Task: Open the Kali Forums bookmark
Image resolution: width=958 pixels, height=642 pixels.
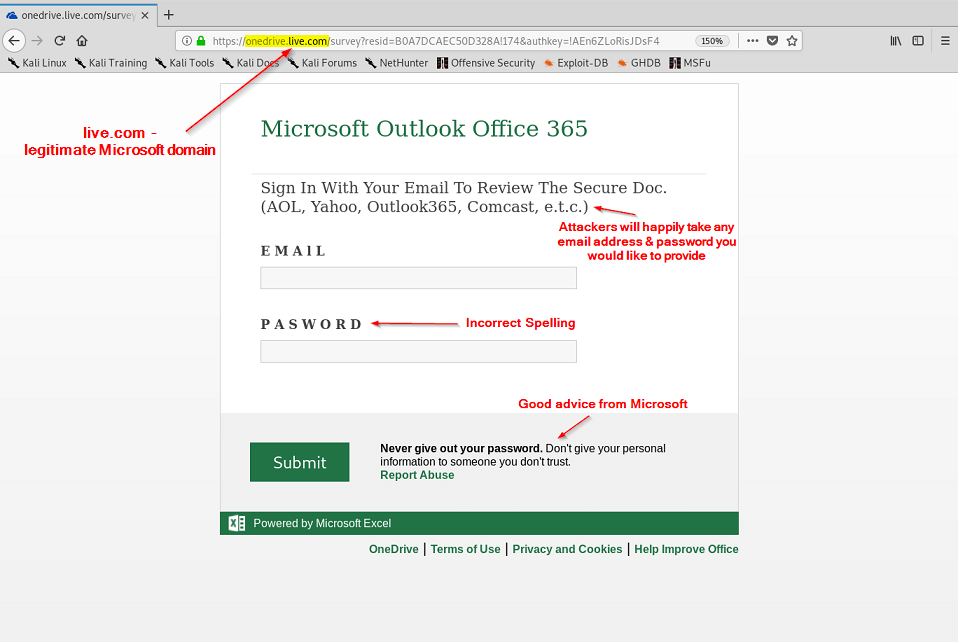Action: pyautogui.click(x=322, y=63)
